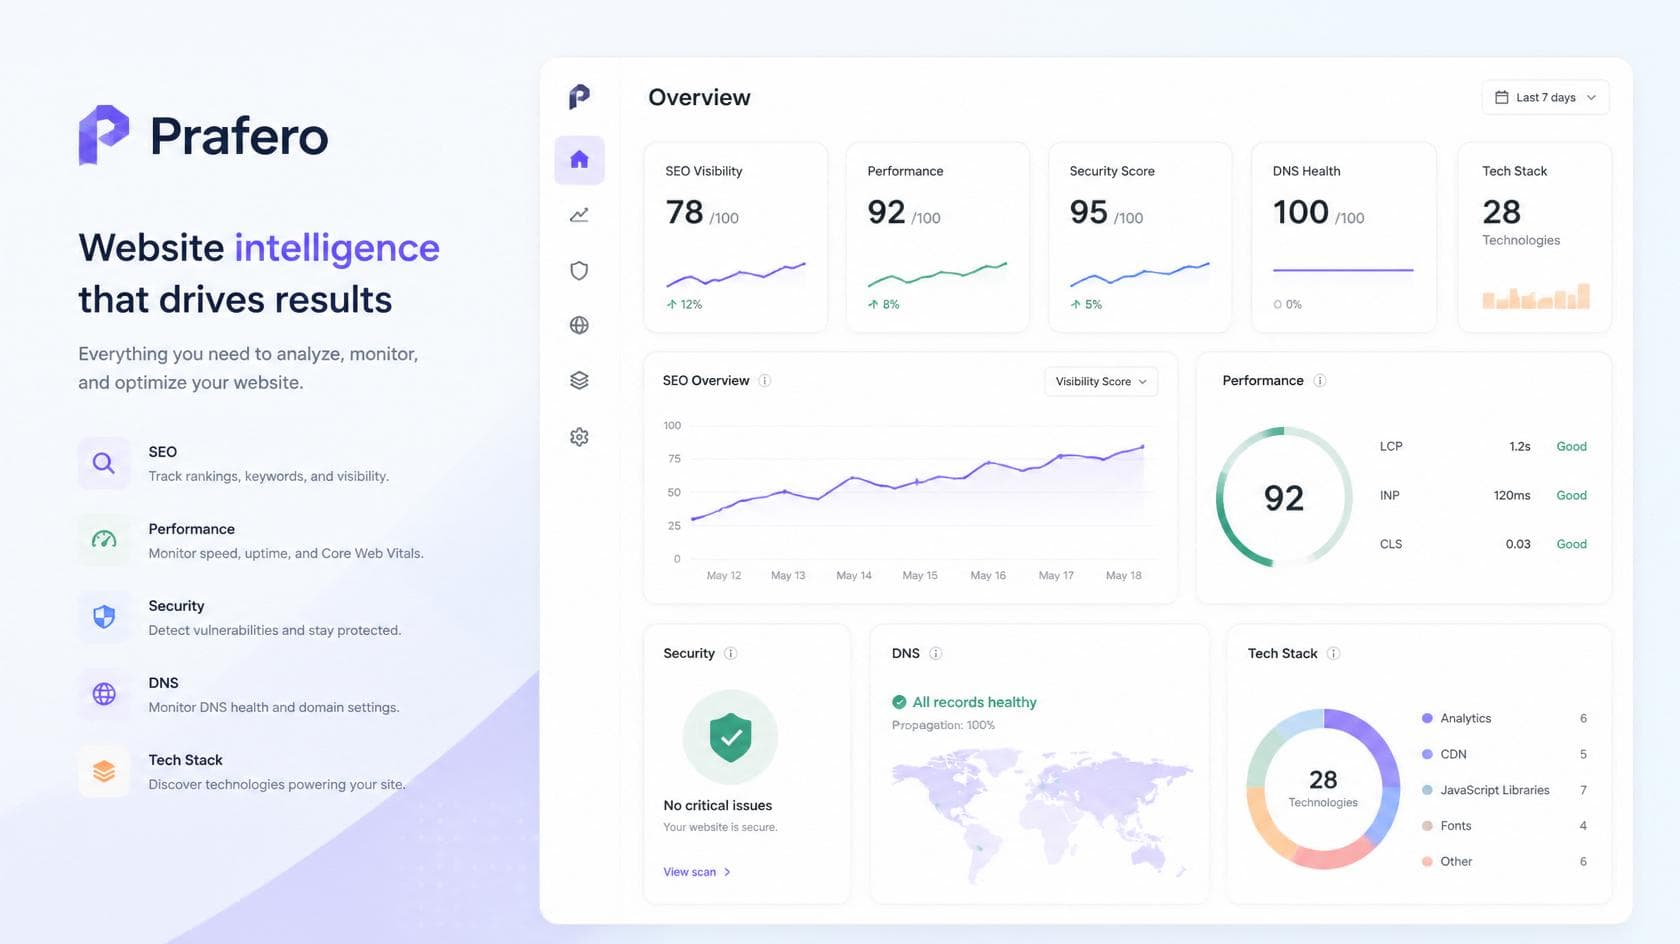Viewport: 1680px width, 944px height.
Task: Click the Overview page heading
Action: click(x=699, y=97)
